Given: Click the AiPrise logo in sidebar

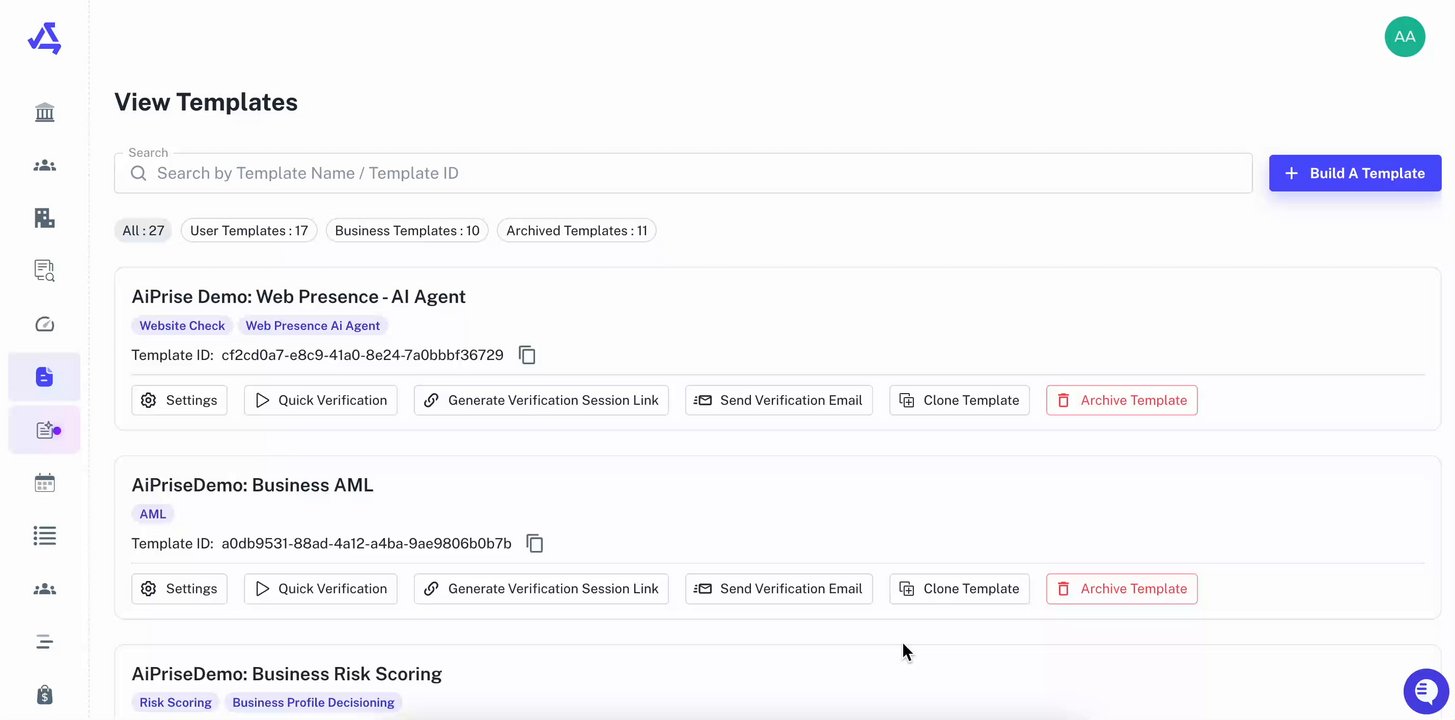Looking at the screenshot, I should pos(44,38).
